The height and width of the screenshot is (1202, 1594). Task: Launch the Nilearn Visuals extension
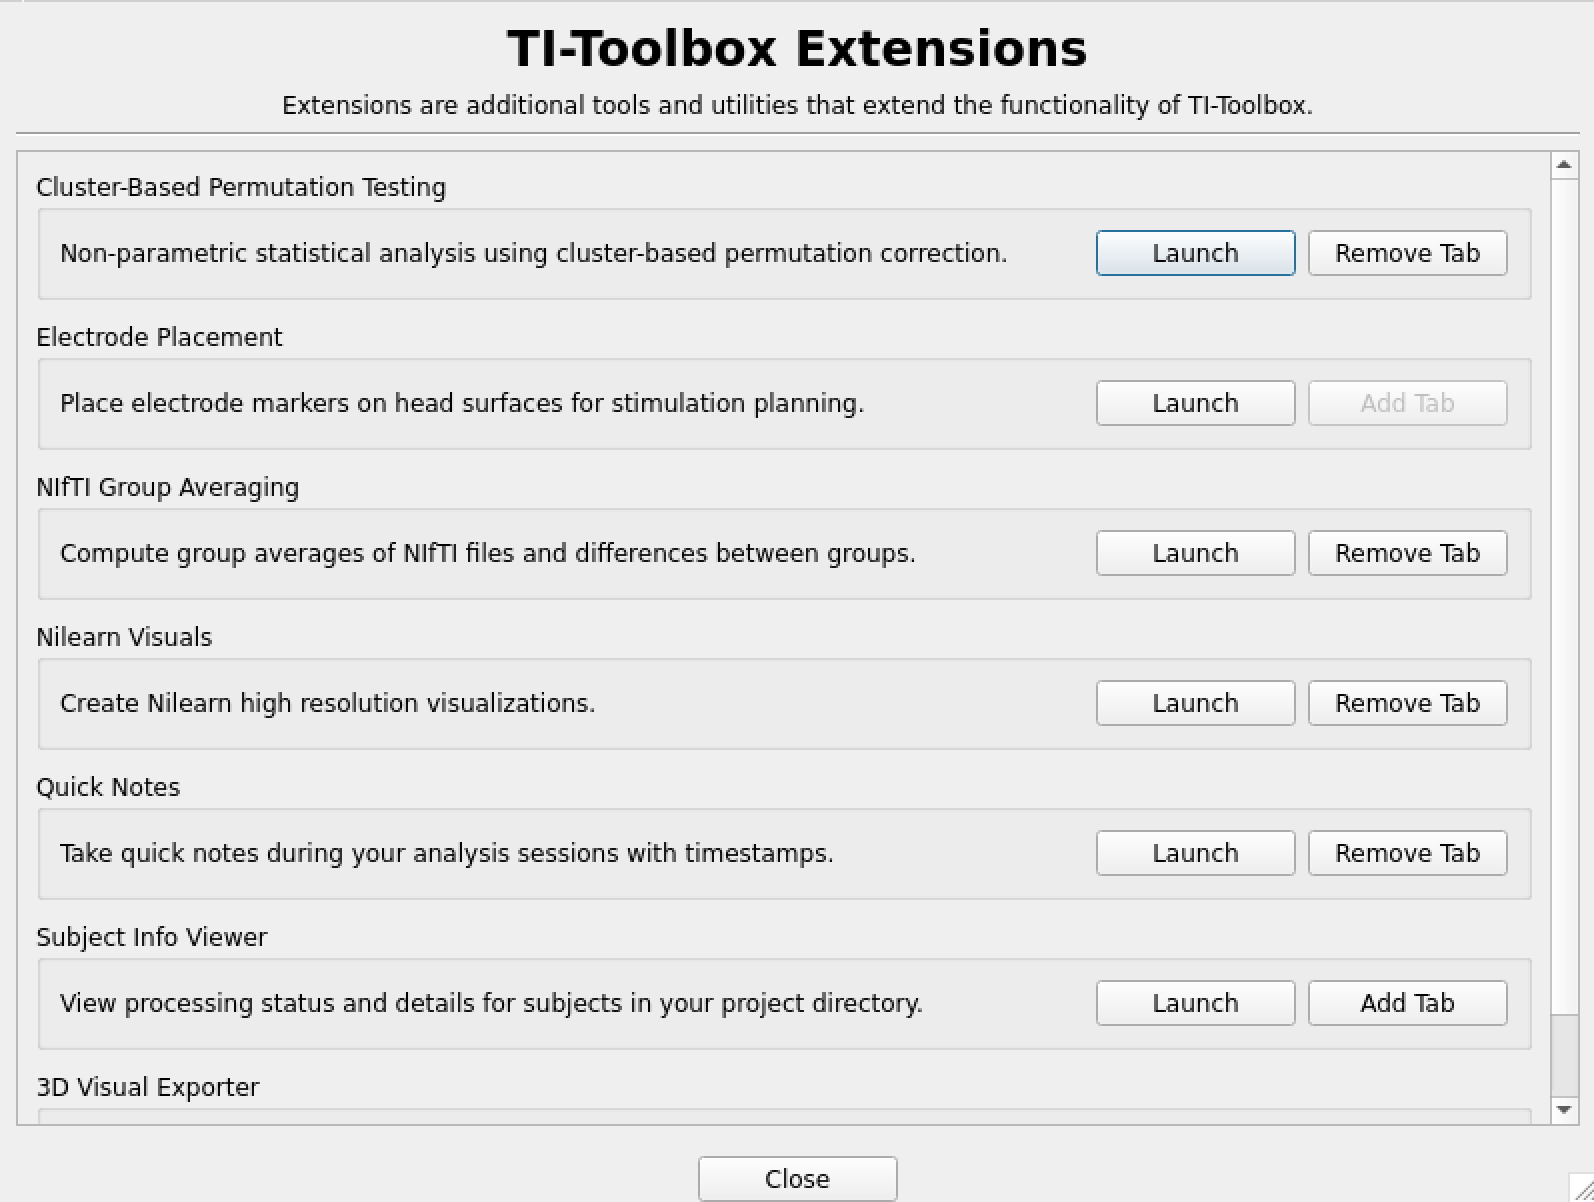pos(1195,702)
